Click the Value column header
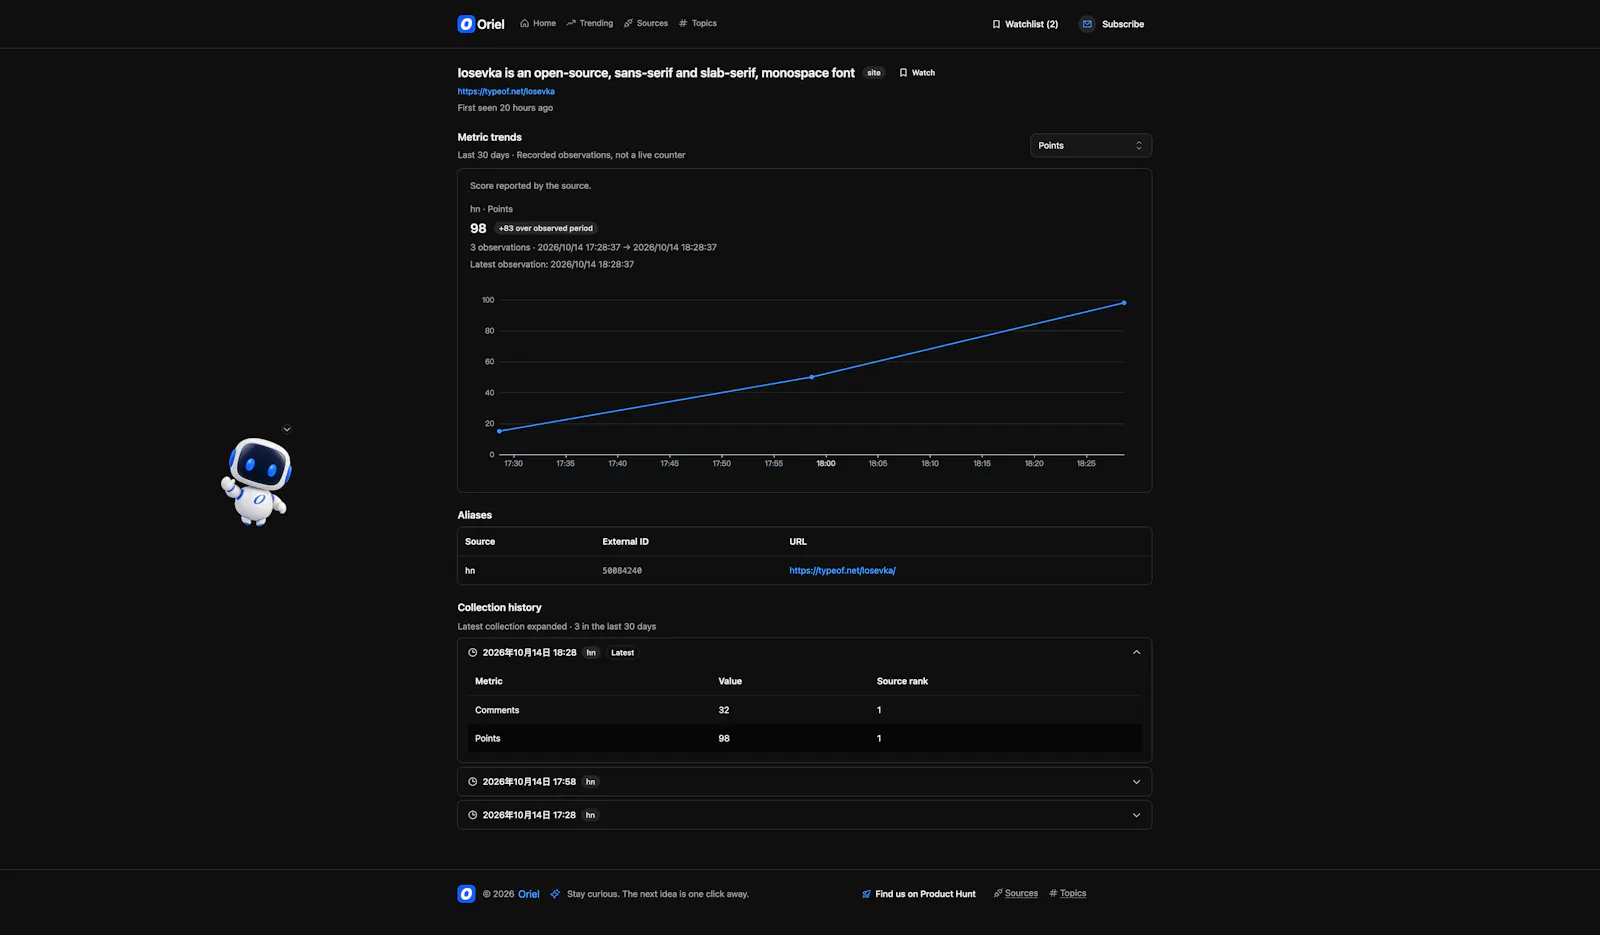 [730, 681]
